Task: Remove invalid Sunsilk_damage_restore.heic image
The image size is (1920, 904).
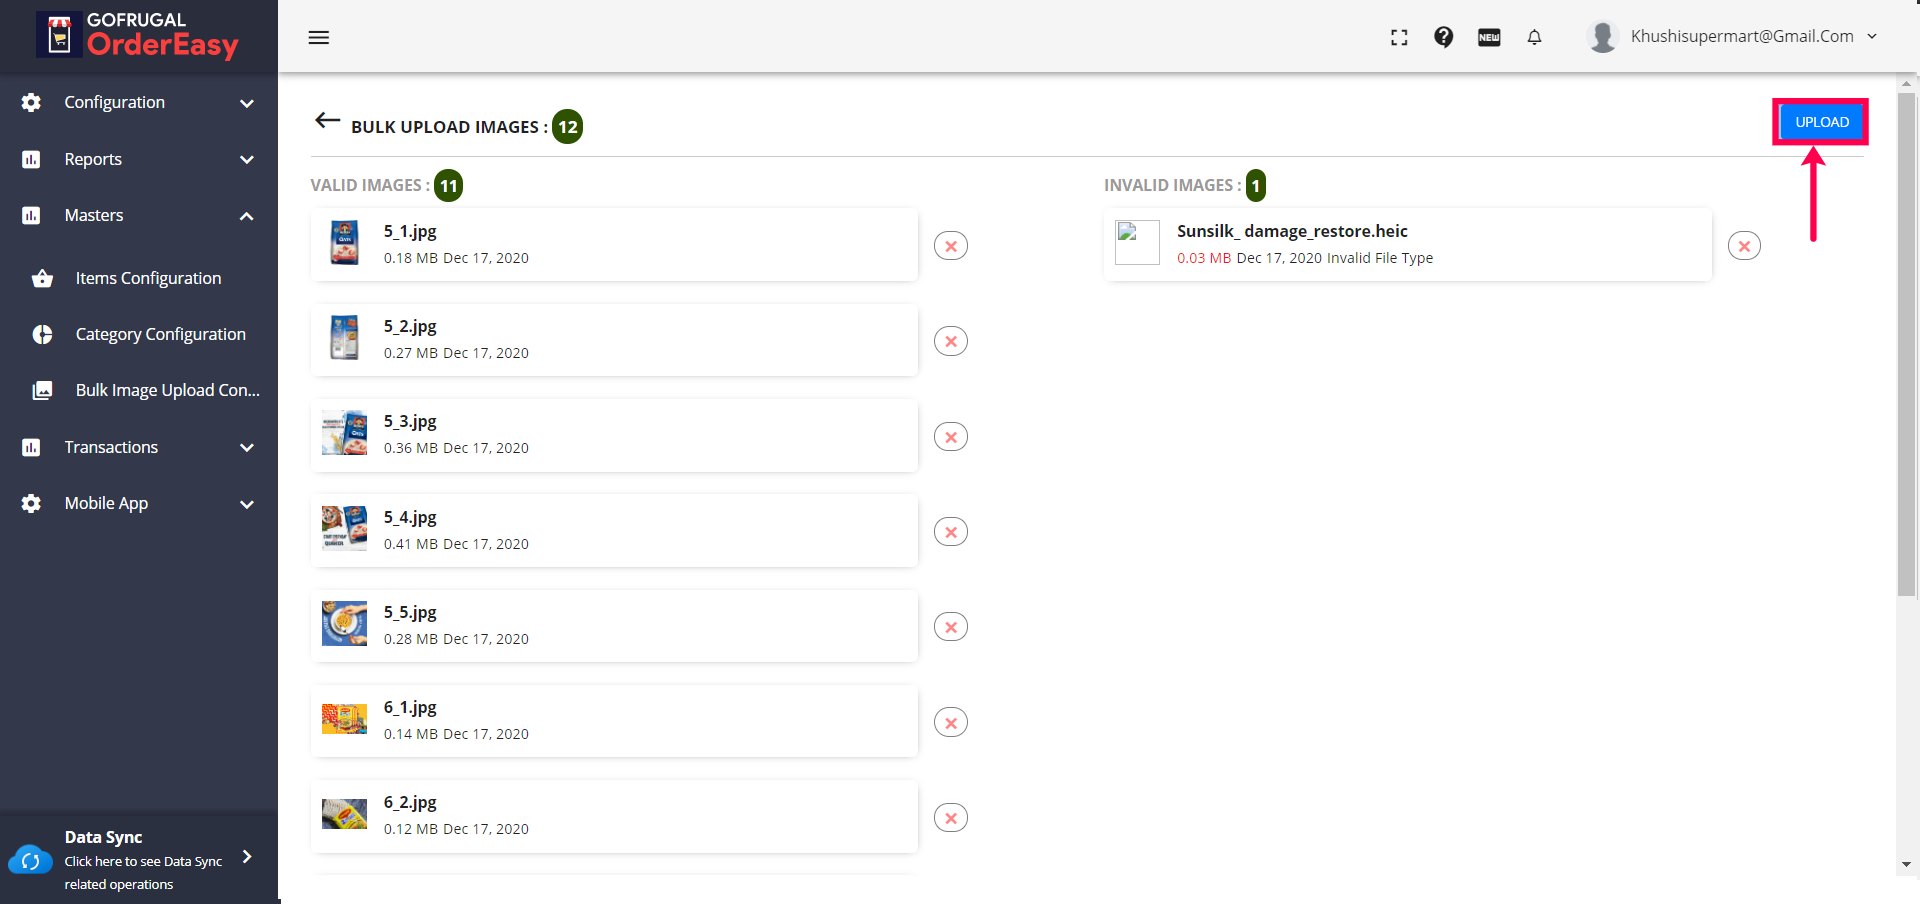Action: pos(1744,246)
